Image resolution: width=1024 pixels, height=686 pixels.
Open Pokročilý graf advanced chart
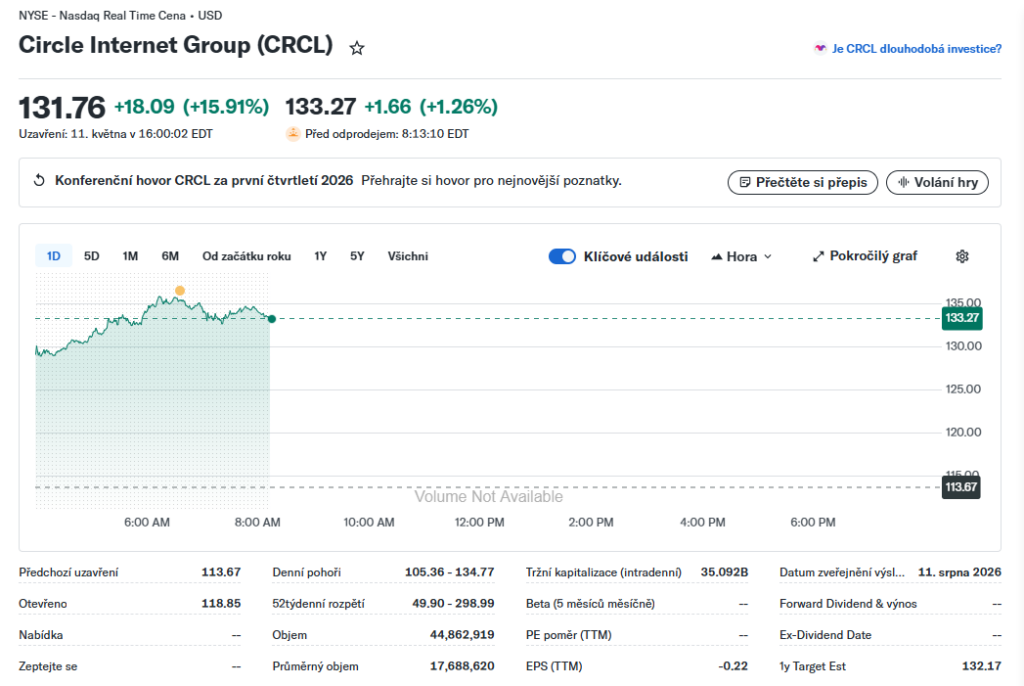865,256
